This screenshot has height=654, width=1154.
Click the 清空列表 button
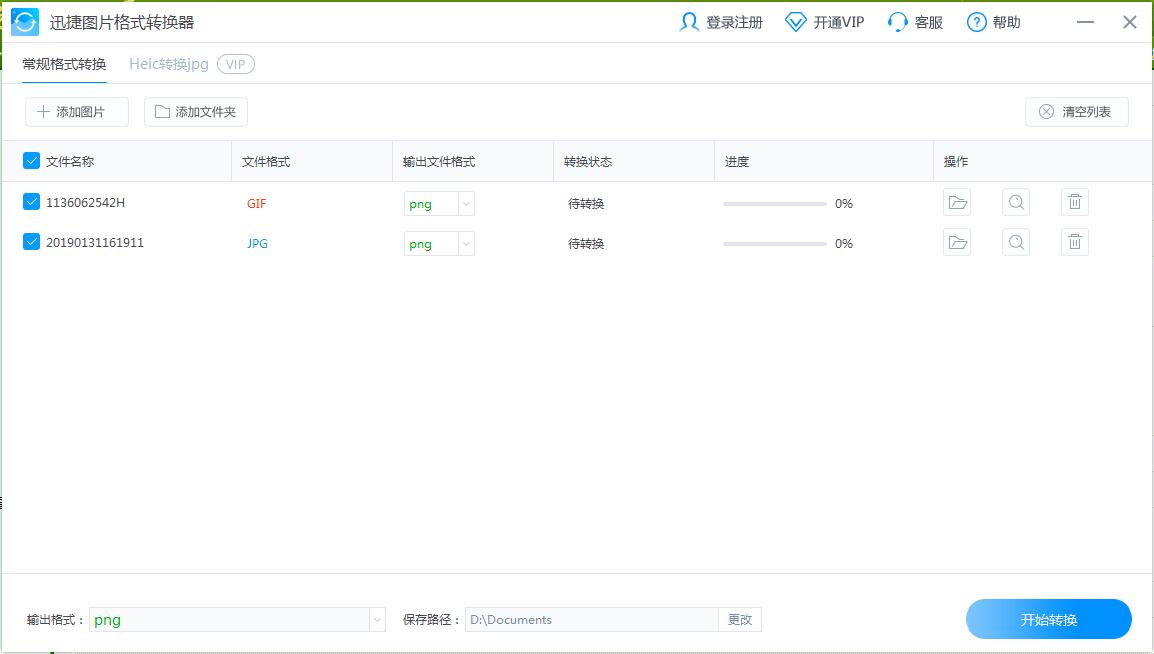click(1076, 112)
